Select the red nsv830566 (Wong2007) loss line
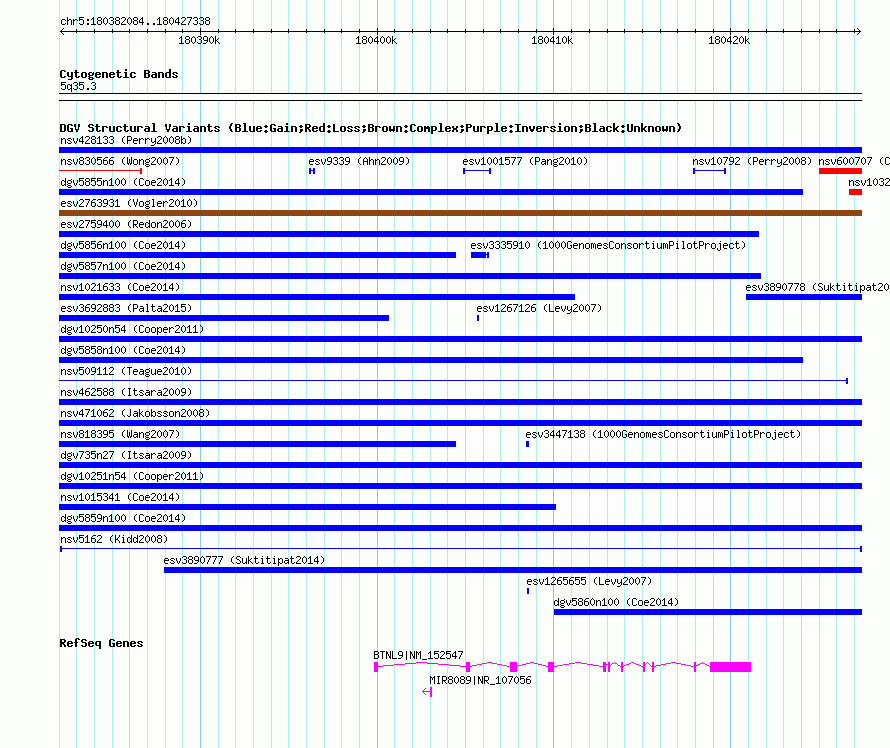 tap(100, 171)
